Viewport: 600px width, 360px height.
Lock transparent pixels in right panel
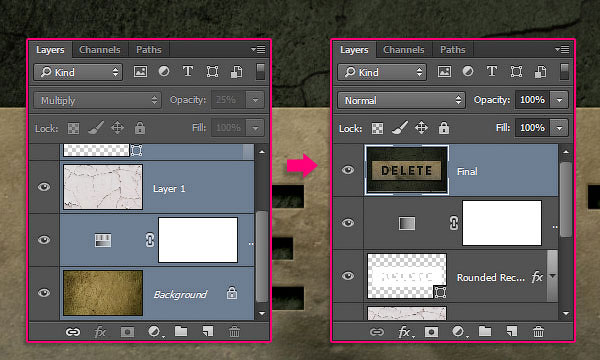[x=377, y=128]
